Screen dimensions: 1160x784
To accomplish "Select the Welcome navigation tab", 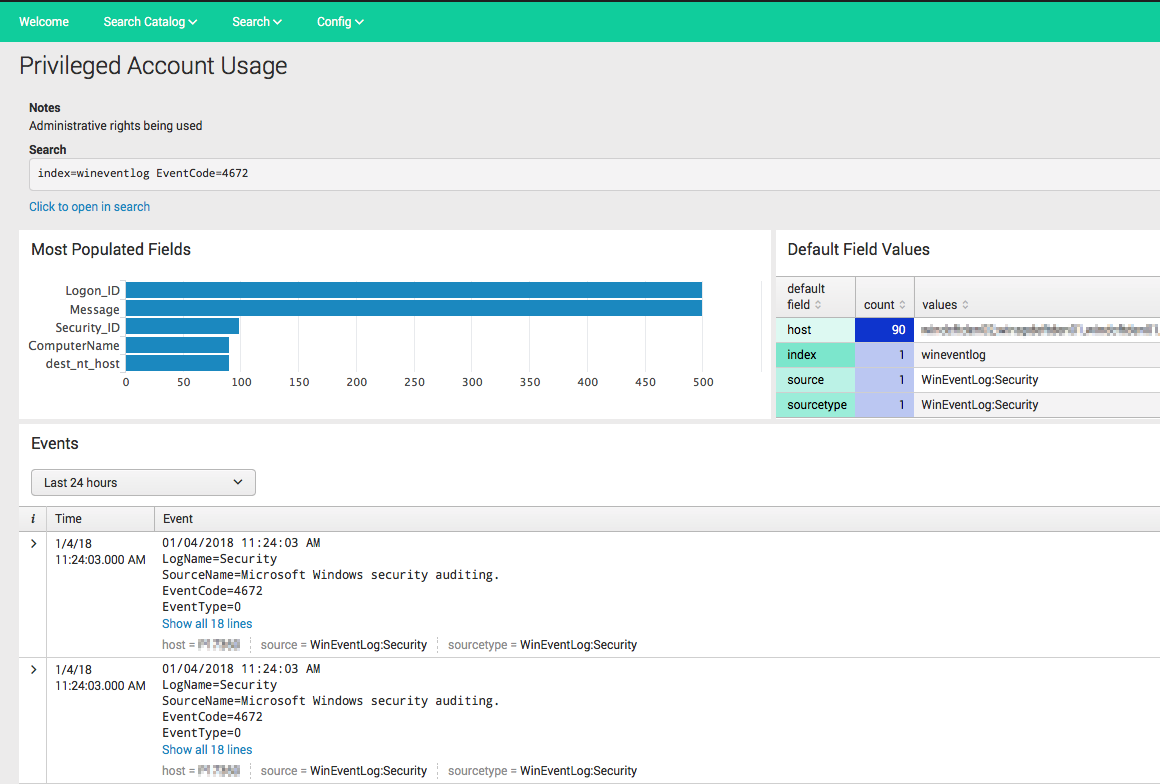I will pyautogui.click(x=43, y=21).
